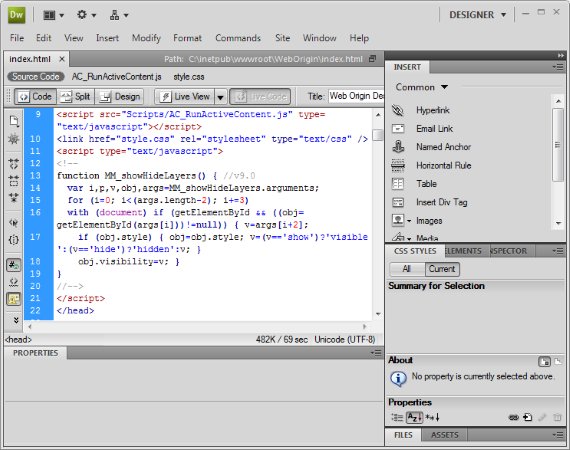Image resolution: width=570 pixels, height=450 pixels.
Task: Open the Common category dropdown
Action: coord(422,87)
